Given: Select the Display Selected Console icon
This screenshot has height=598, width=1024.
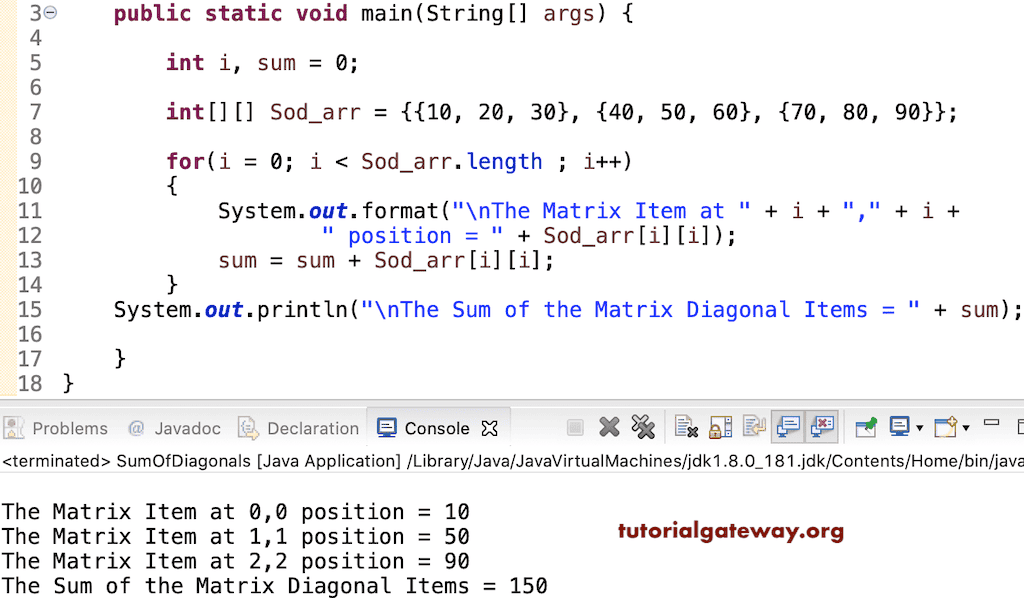Looking at the screenshot, I should click(x=898, y=427).
